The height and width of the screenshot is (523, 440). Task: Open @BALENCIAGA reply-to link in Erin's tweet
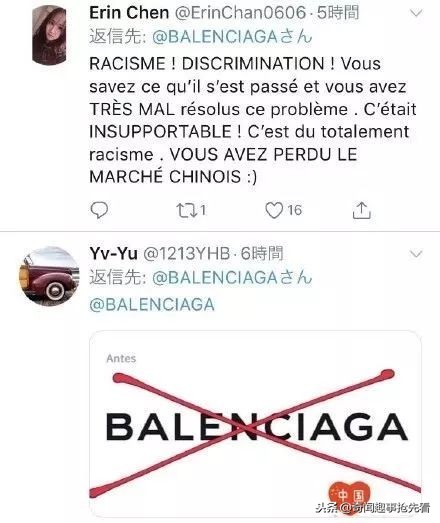coord(232,37)
